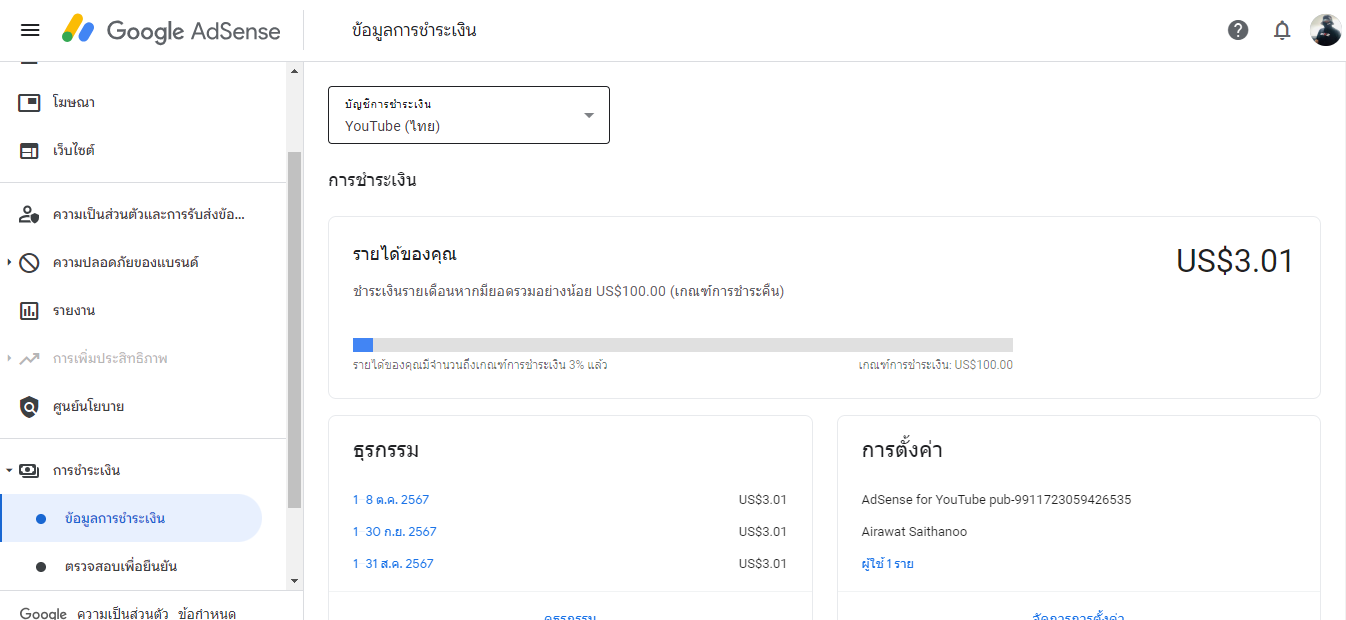Screen dimensions: 1346x620
Task: Click the 3% threshold reached text
Action: pyautogui.click(x=480, y=365)
